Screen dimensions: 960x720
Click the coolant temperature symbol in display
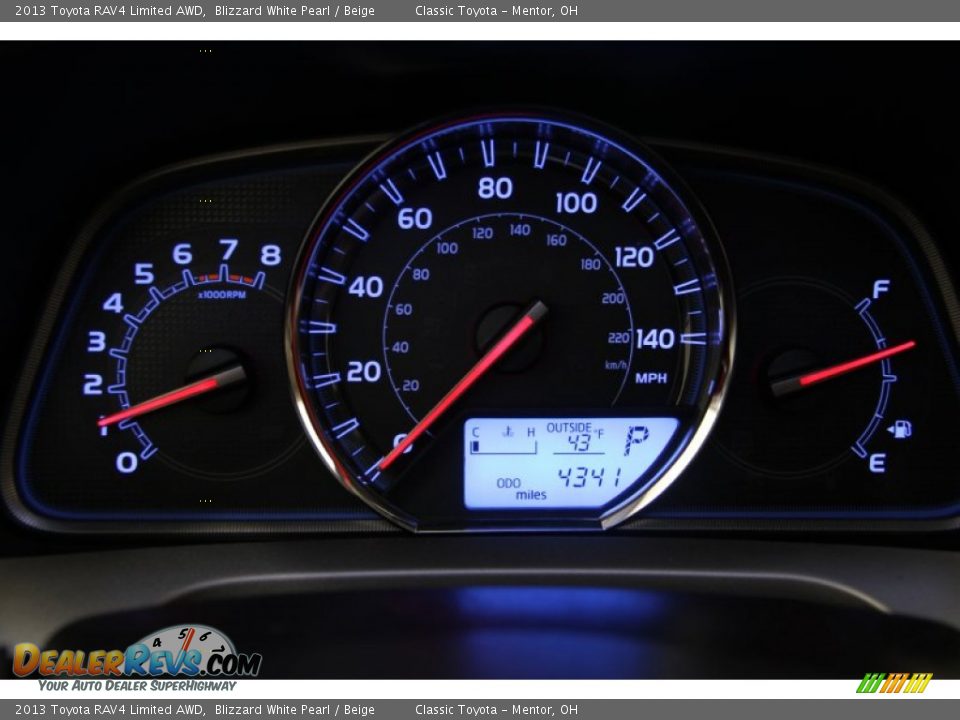pos(508,432)
